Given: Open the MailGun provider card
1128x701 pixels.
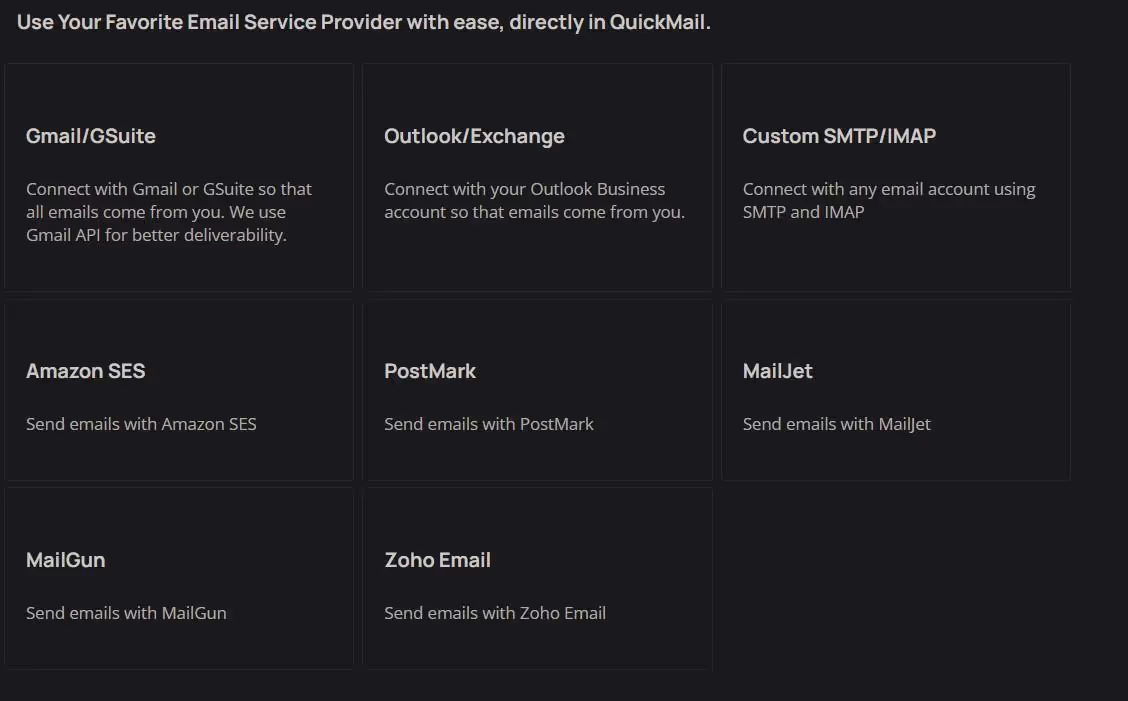Looking at the screenshot, I should pyautogui.click(x=178, y=578).
